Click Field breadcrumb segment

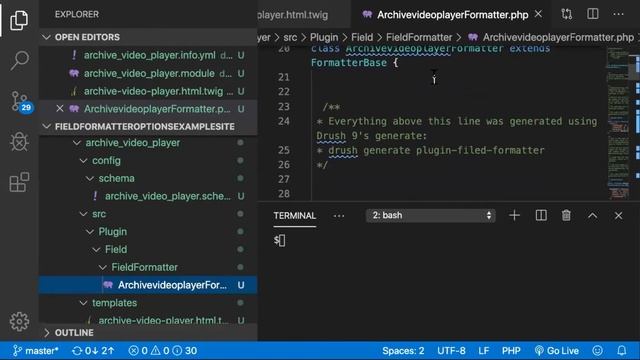coord(362,37)
